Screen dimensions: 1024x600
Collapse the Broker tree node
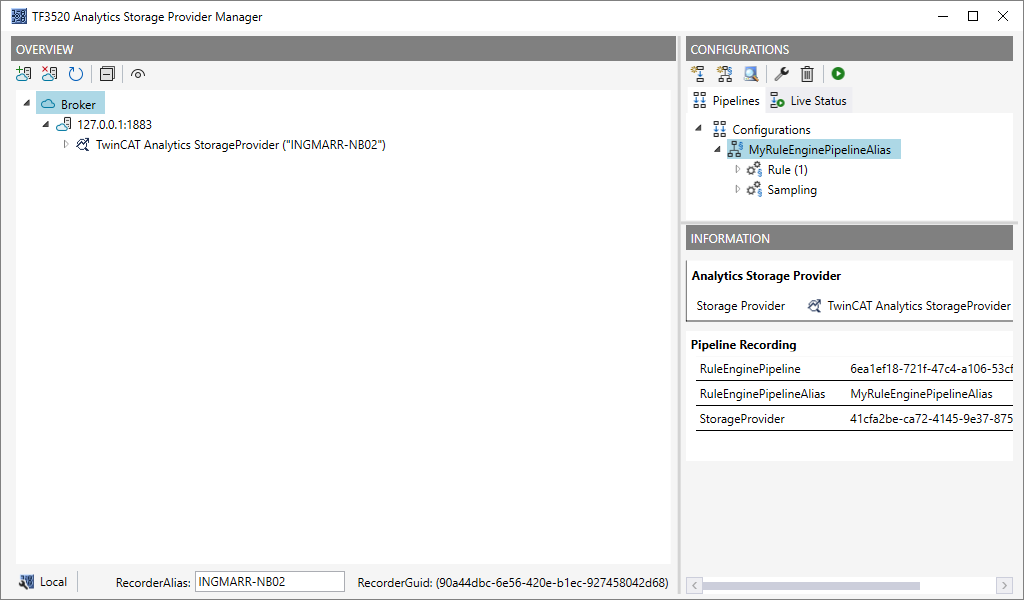point(27,103)
